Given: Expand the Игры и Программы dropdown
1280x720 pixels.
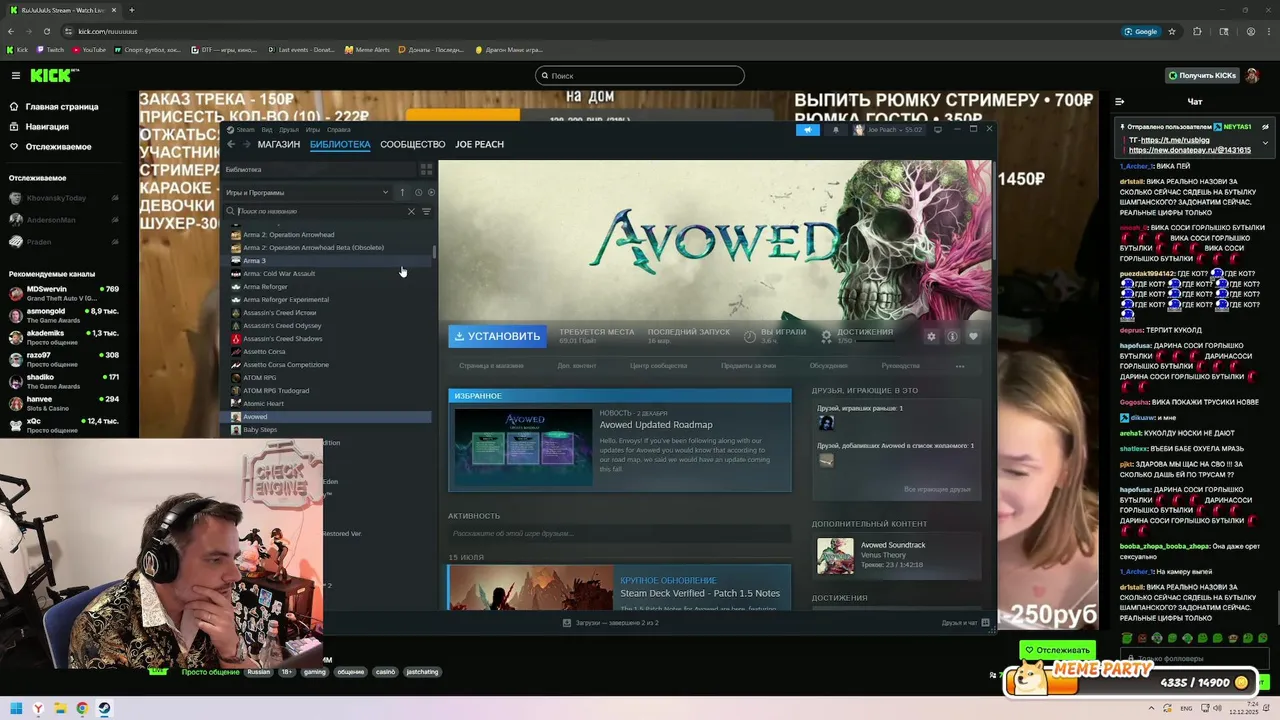Looking at the screenshot, I should 307,192.
